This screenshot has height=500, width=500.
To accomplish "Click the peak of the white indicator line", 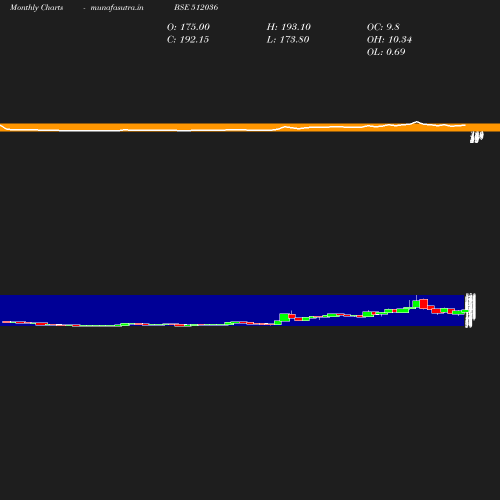I will coord(417,122).
